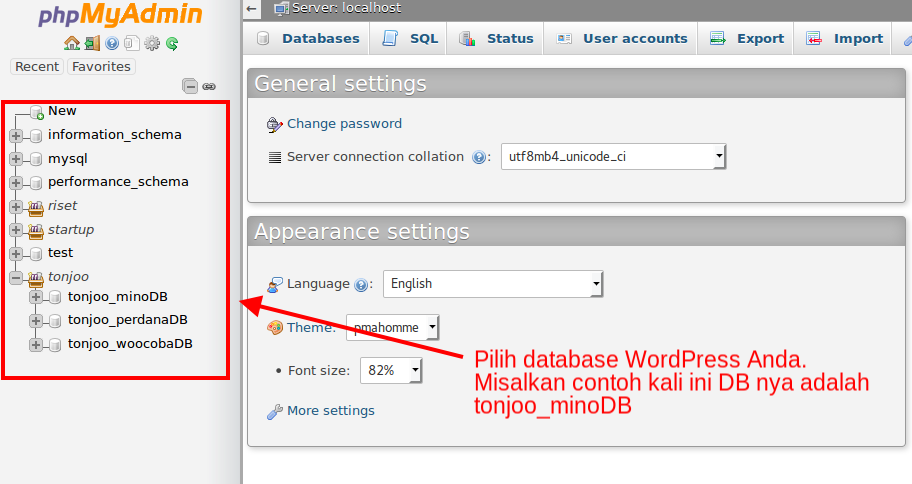
Task: Expand the riset group node
Action: (16, 207)
